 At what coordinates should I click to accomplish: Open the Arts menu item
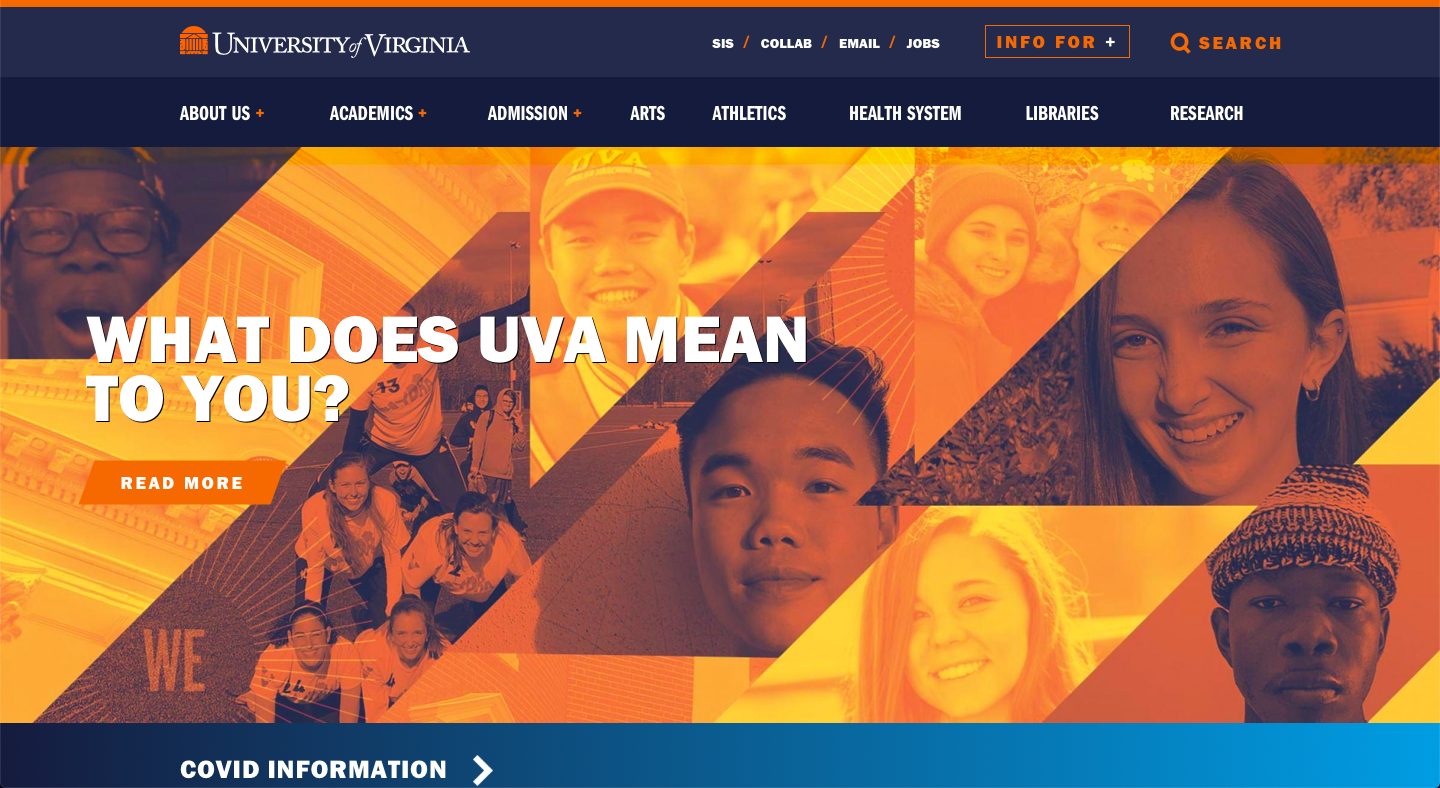tap(647, 114)
